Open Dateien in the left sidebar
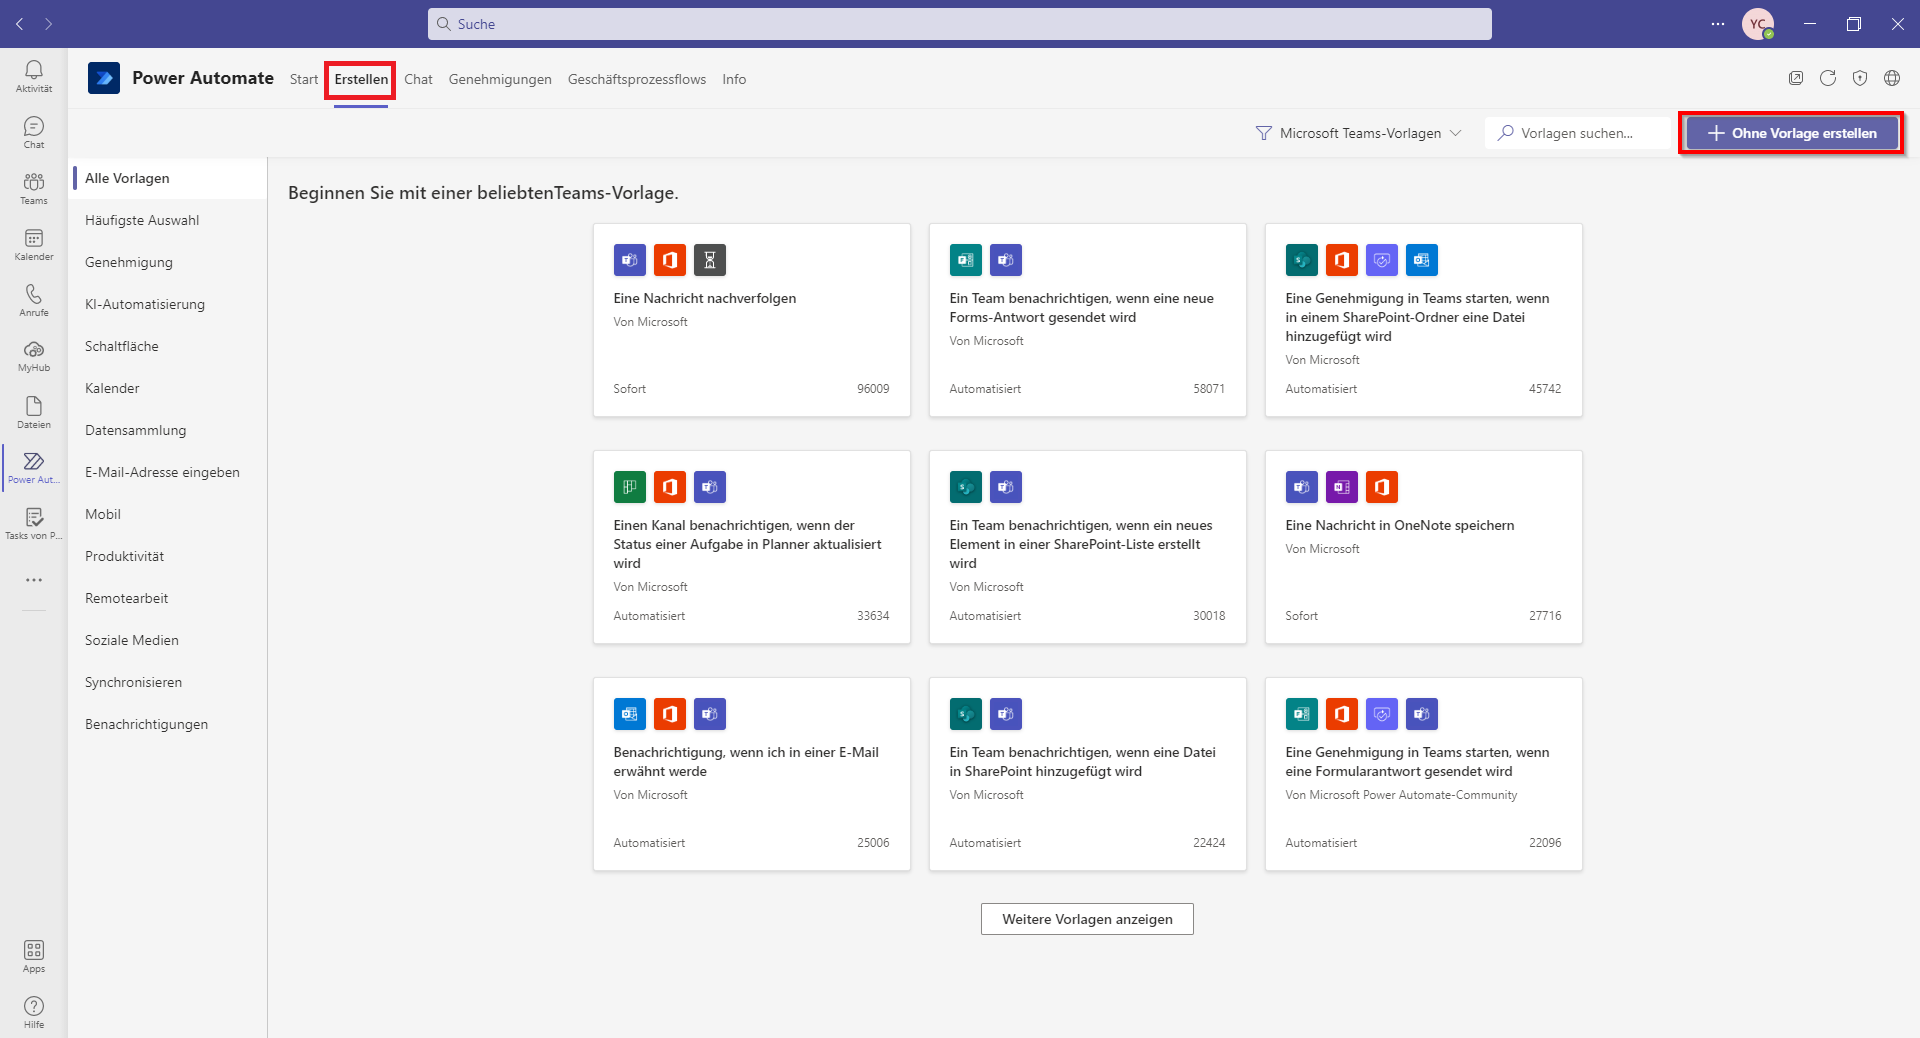Screen dimensions: 1920x1038 point(33,411)
